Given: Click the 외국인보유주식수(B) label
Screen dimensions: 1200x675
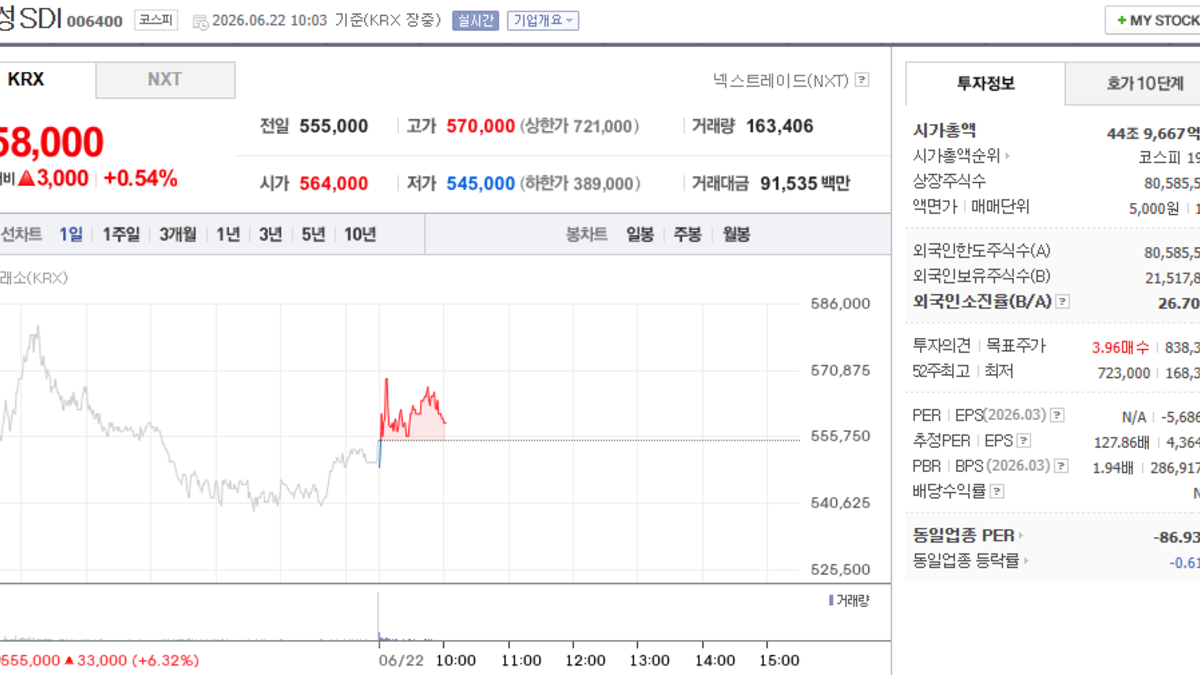Looking at the screenshot, I should (x=982, y=276).
